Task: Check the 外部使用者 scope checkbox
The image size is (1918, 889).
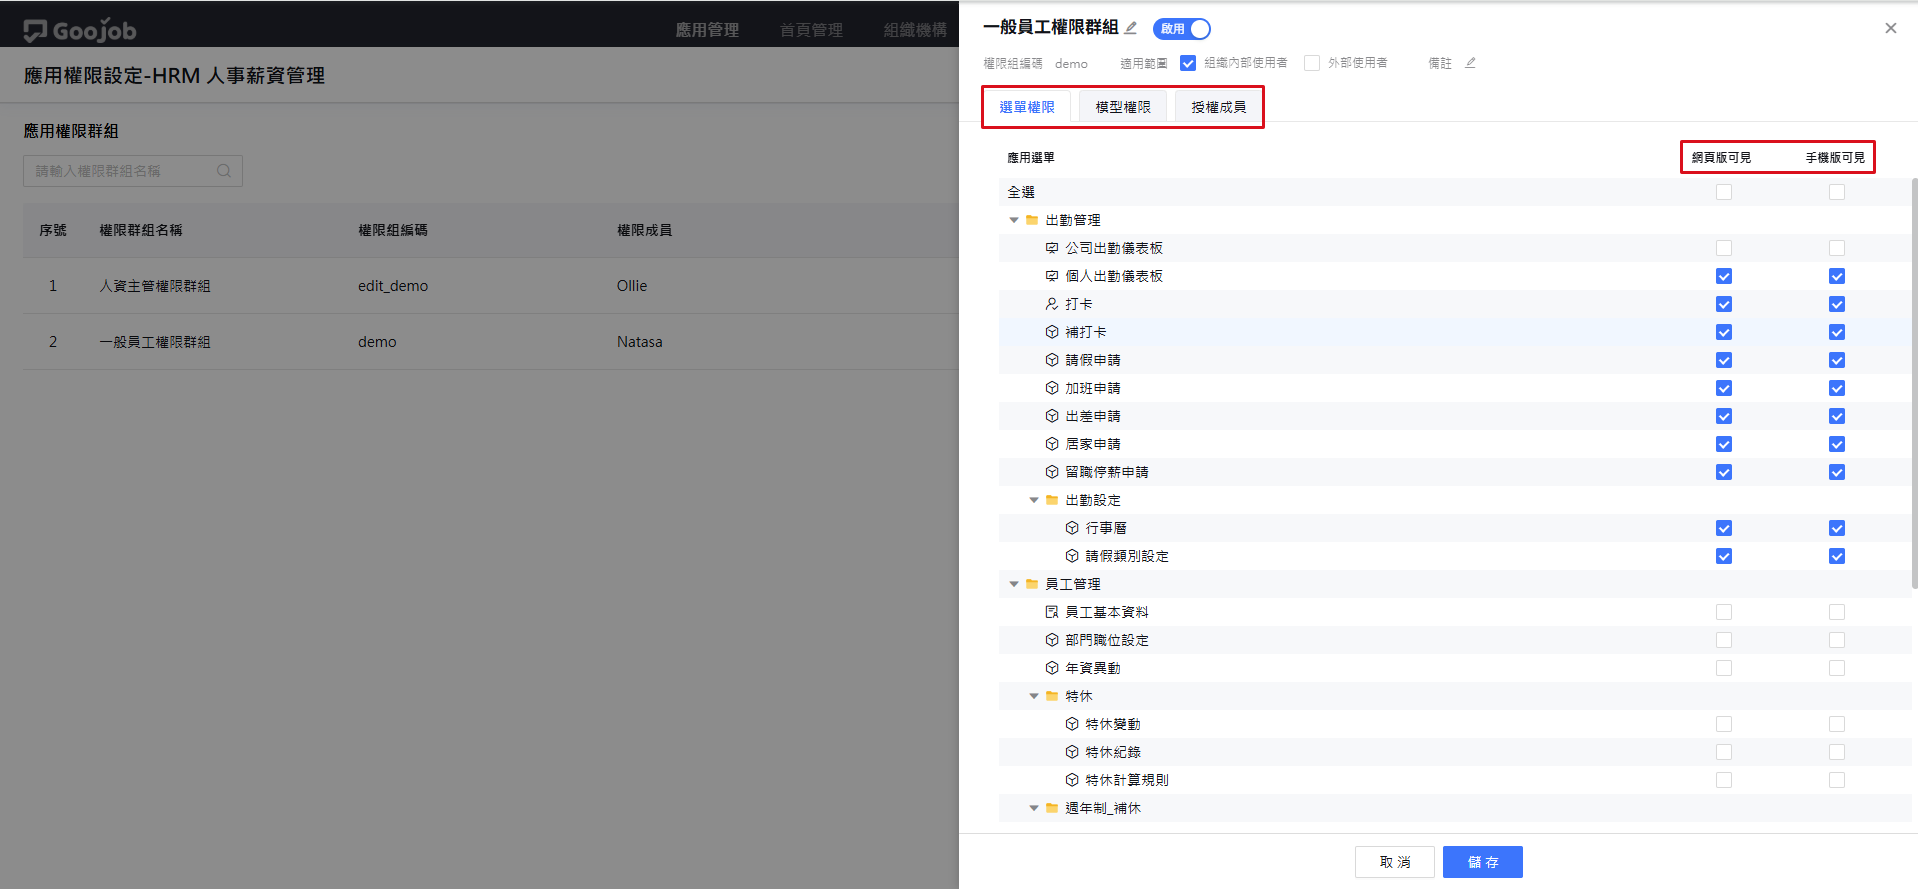Action: [1312, 63]
